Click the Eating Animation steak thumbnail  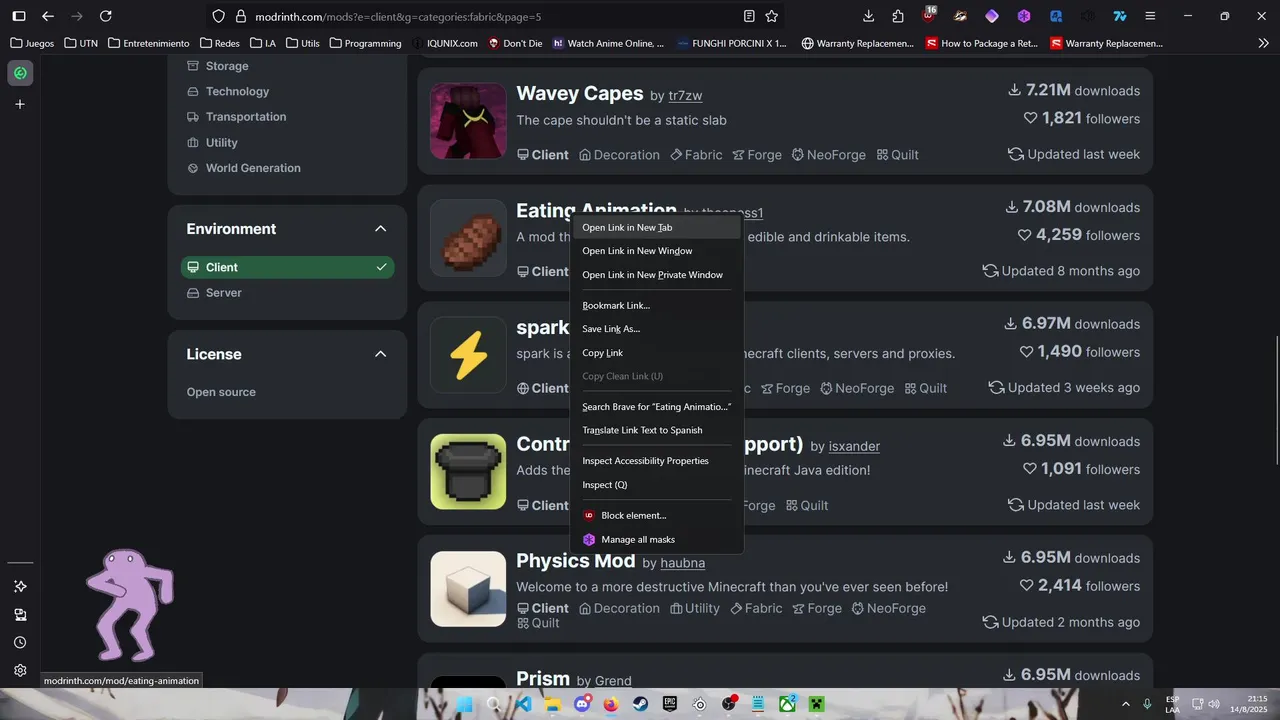tap(468, 238)
